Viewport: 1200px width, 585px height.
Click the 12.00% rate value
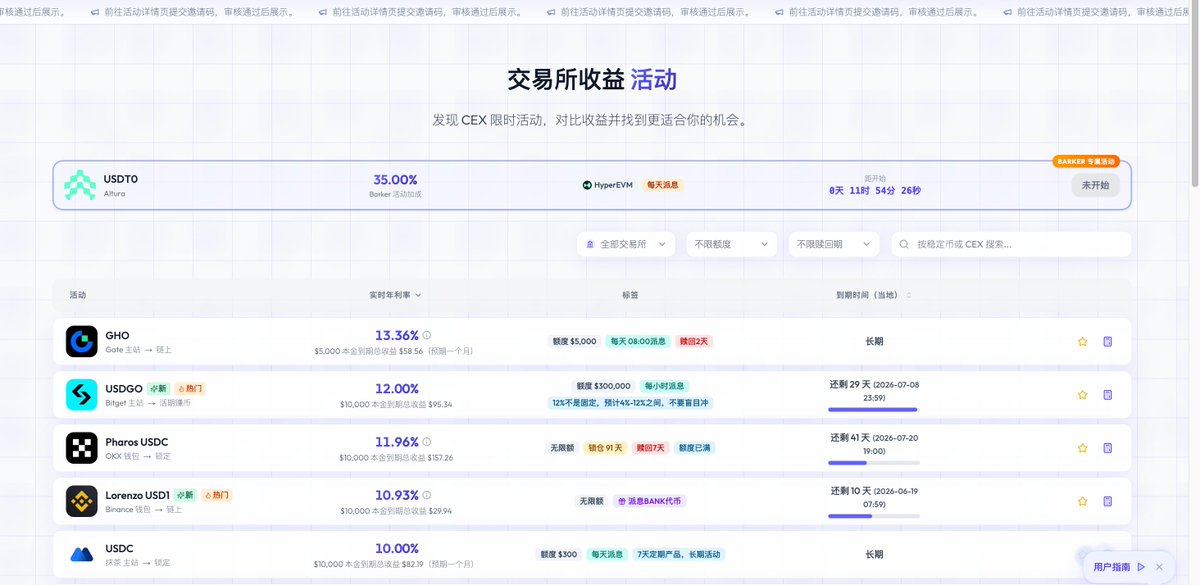397,389
